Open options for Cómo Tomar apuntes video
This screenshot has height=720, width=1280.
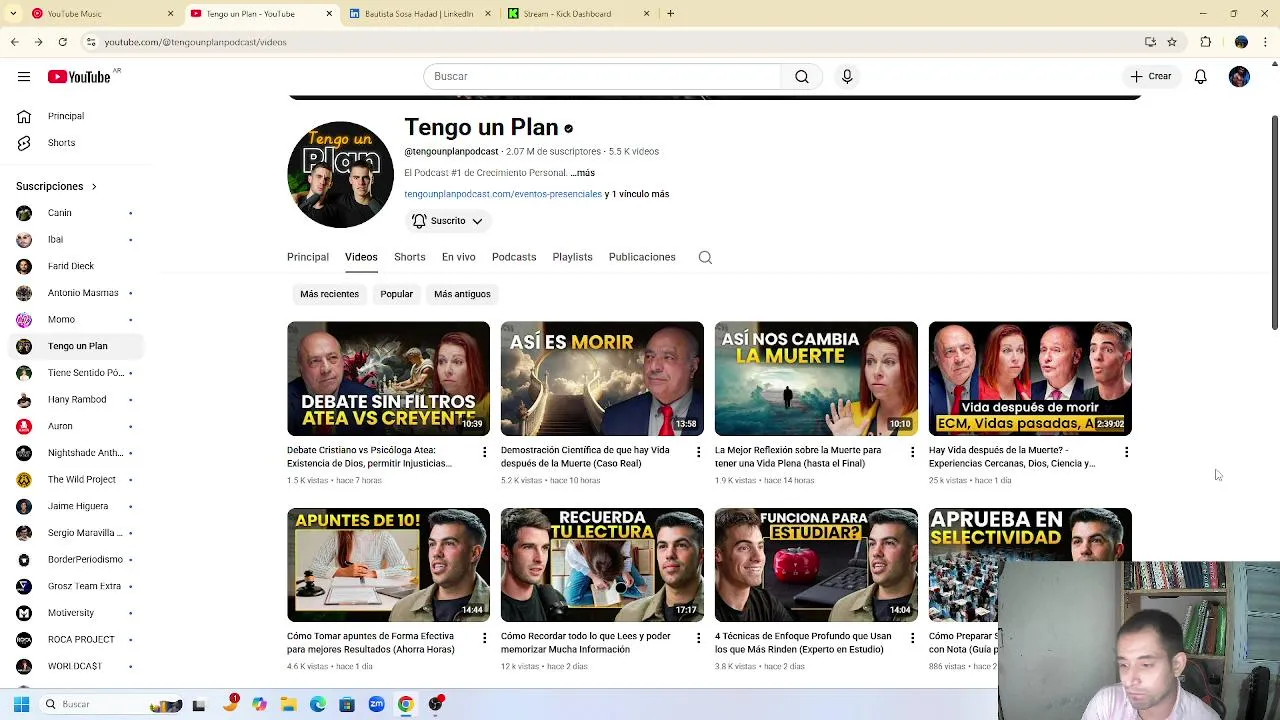(x=485, y=638)
